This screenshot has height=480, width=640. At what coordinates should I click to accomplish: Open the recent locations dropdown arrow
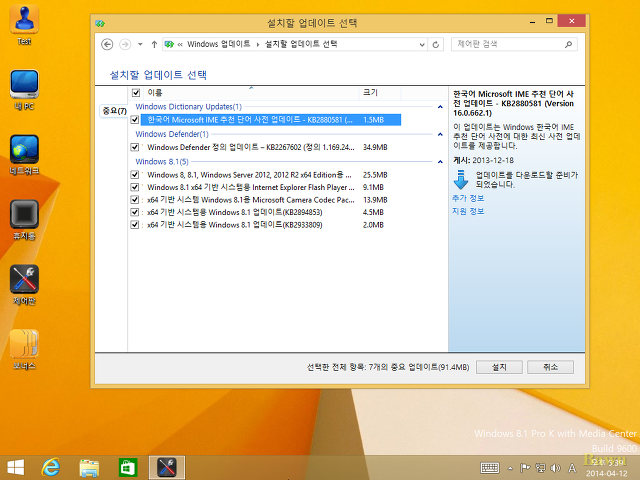[x=140, y=44]
